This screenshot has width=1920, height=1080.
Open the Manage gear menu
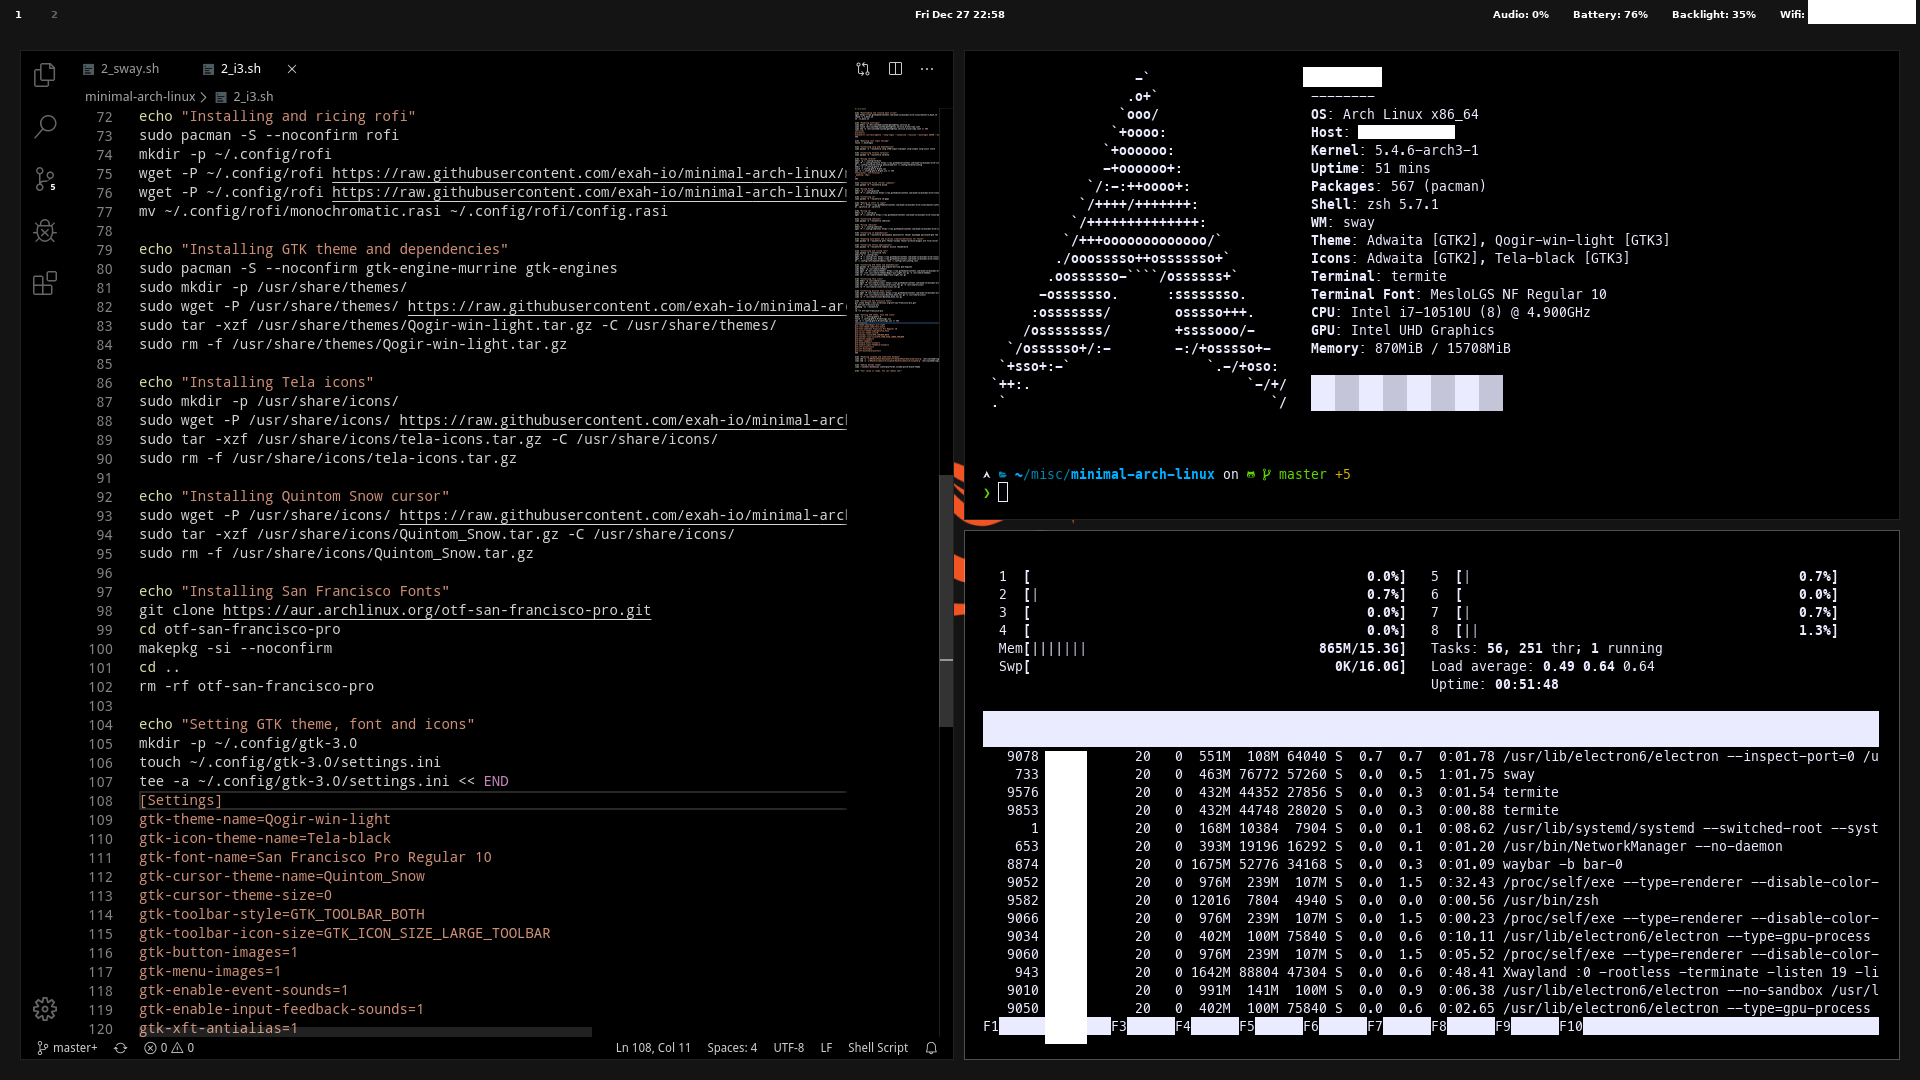point(44,1009)
